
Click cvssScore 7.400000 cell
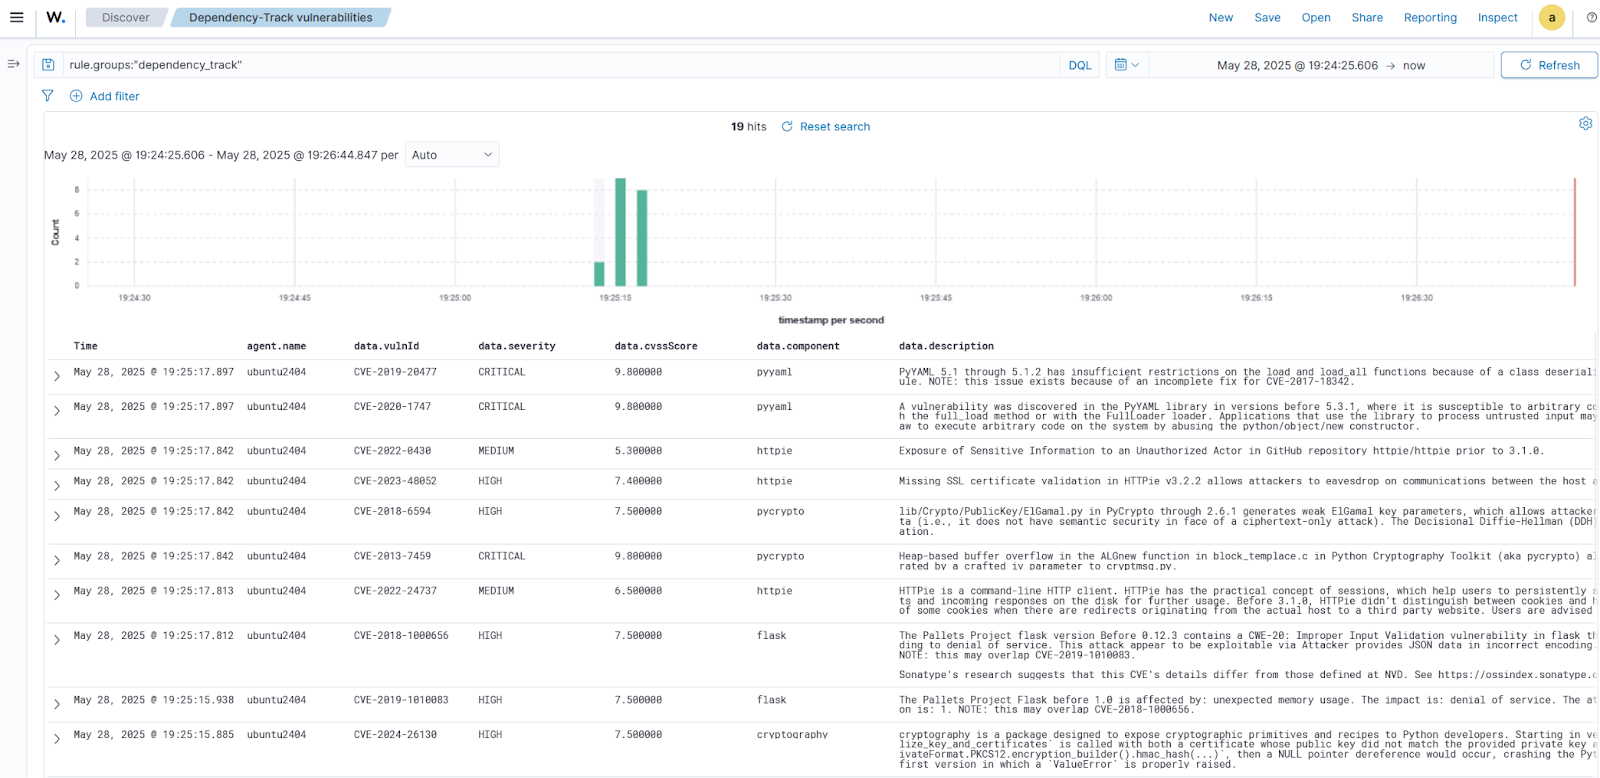(x=638, y=481)
